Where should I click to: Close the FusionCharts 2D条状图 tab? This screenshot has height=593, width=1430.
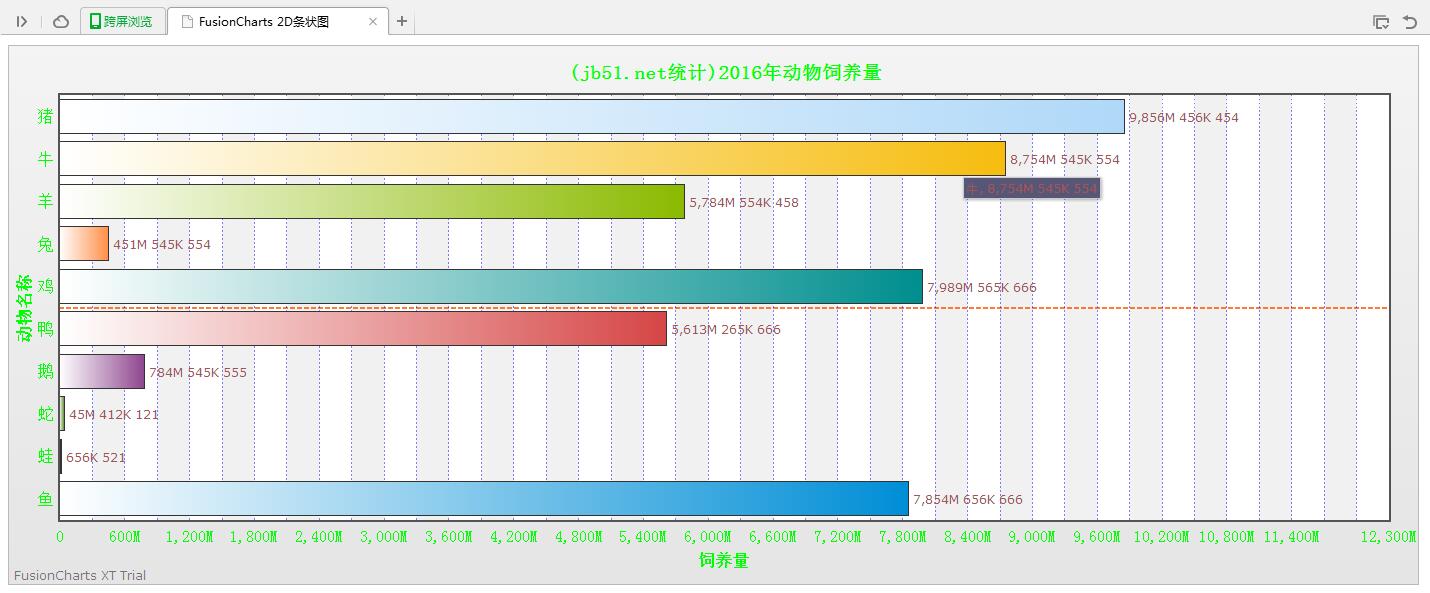[x=373, y=21]
